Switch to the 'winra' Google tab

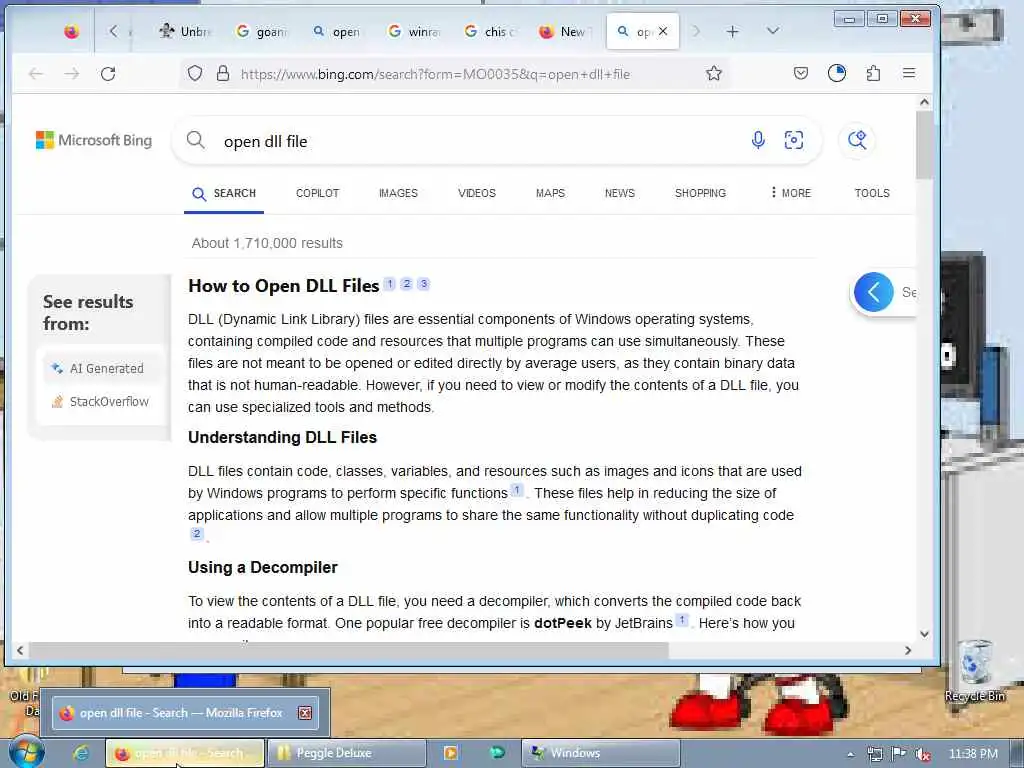414,31
